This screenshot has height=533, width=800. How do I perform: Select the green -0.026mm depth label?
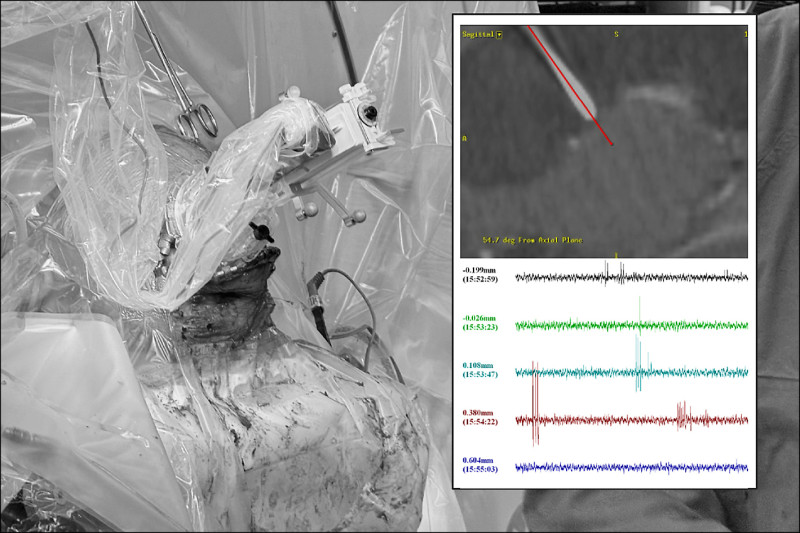pos(484,318)
